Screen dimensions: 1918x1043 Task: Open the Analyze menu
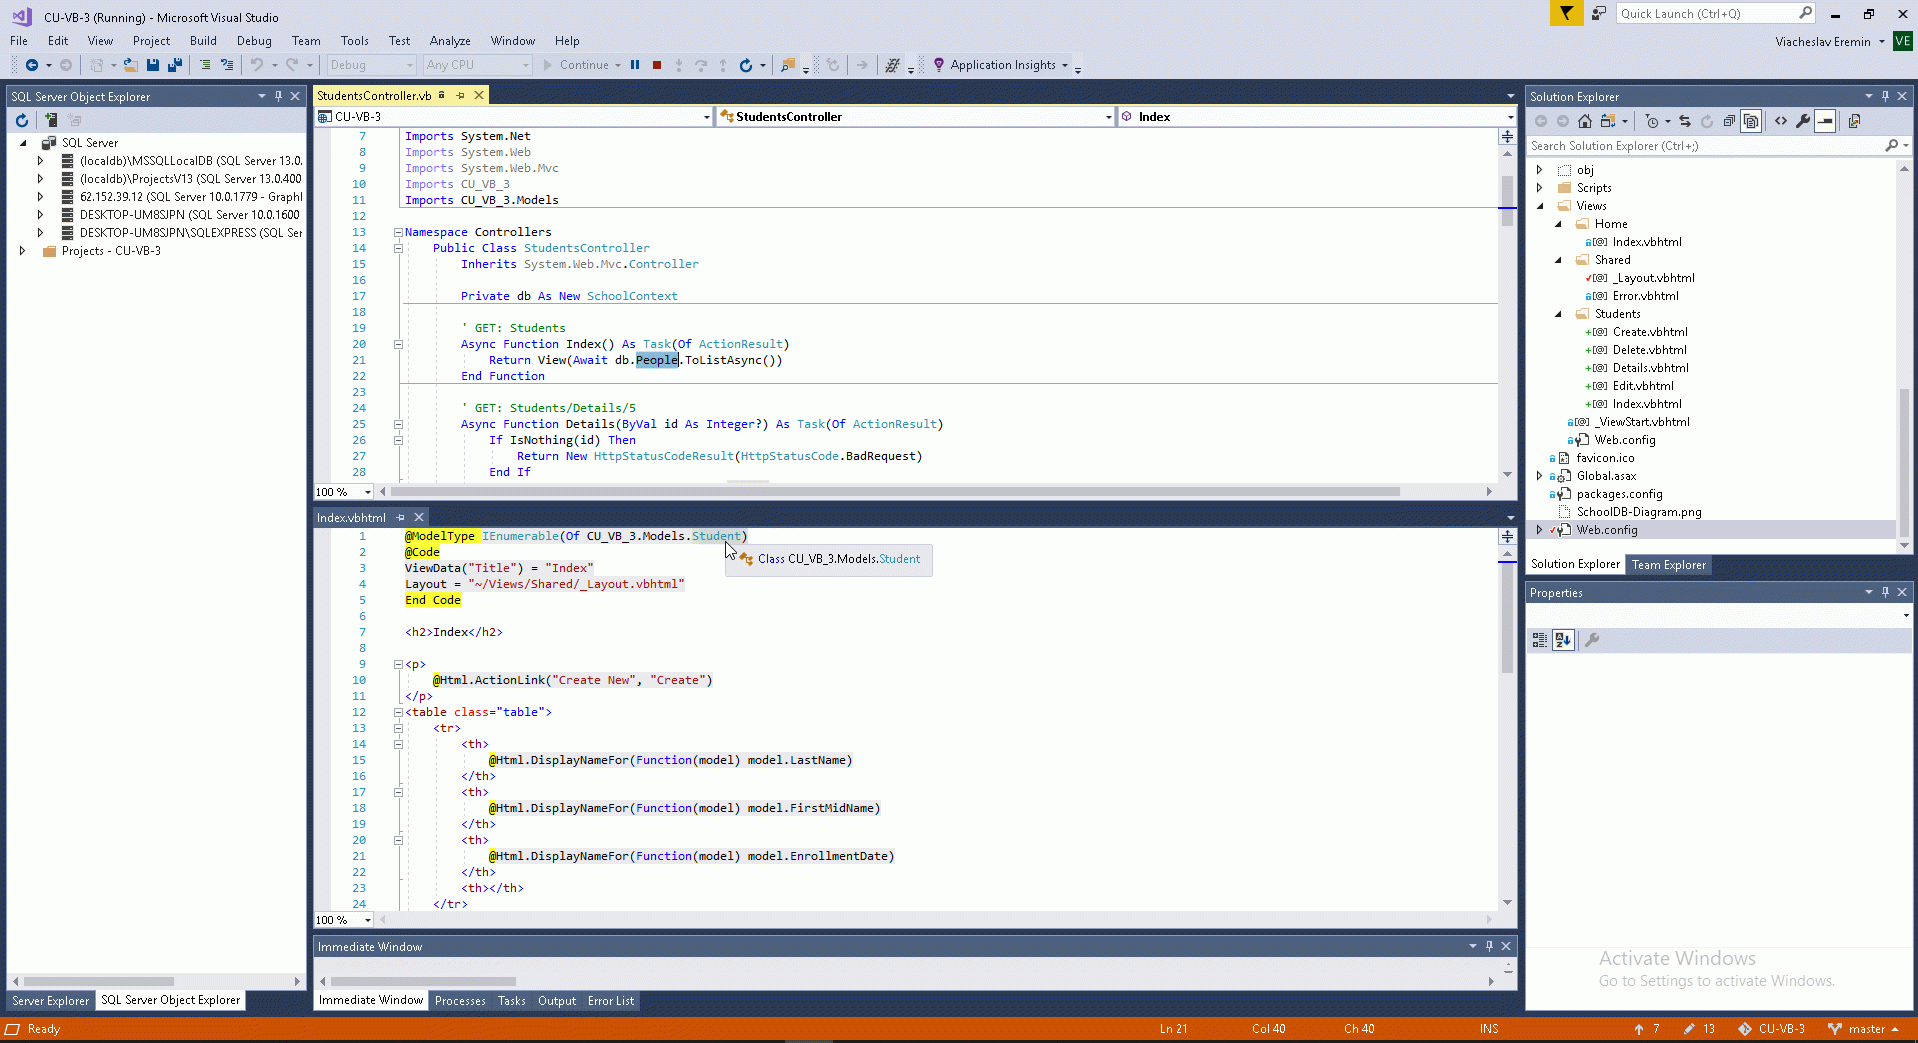450,41
